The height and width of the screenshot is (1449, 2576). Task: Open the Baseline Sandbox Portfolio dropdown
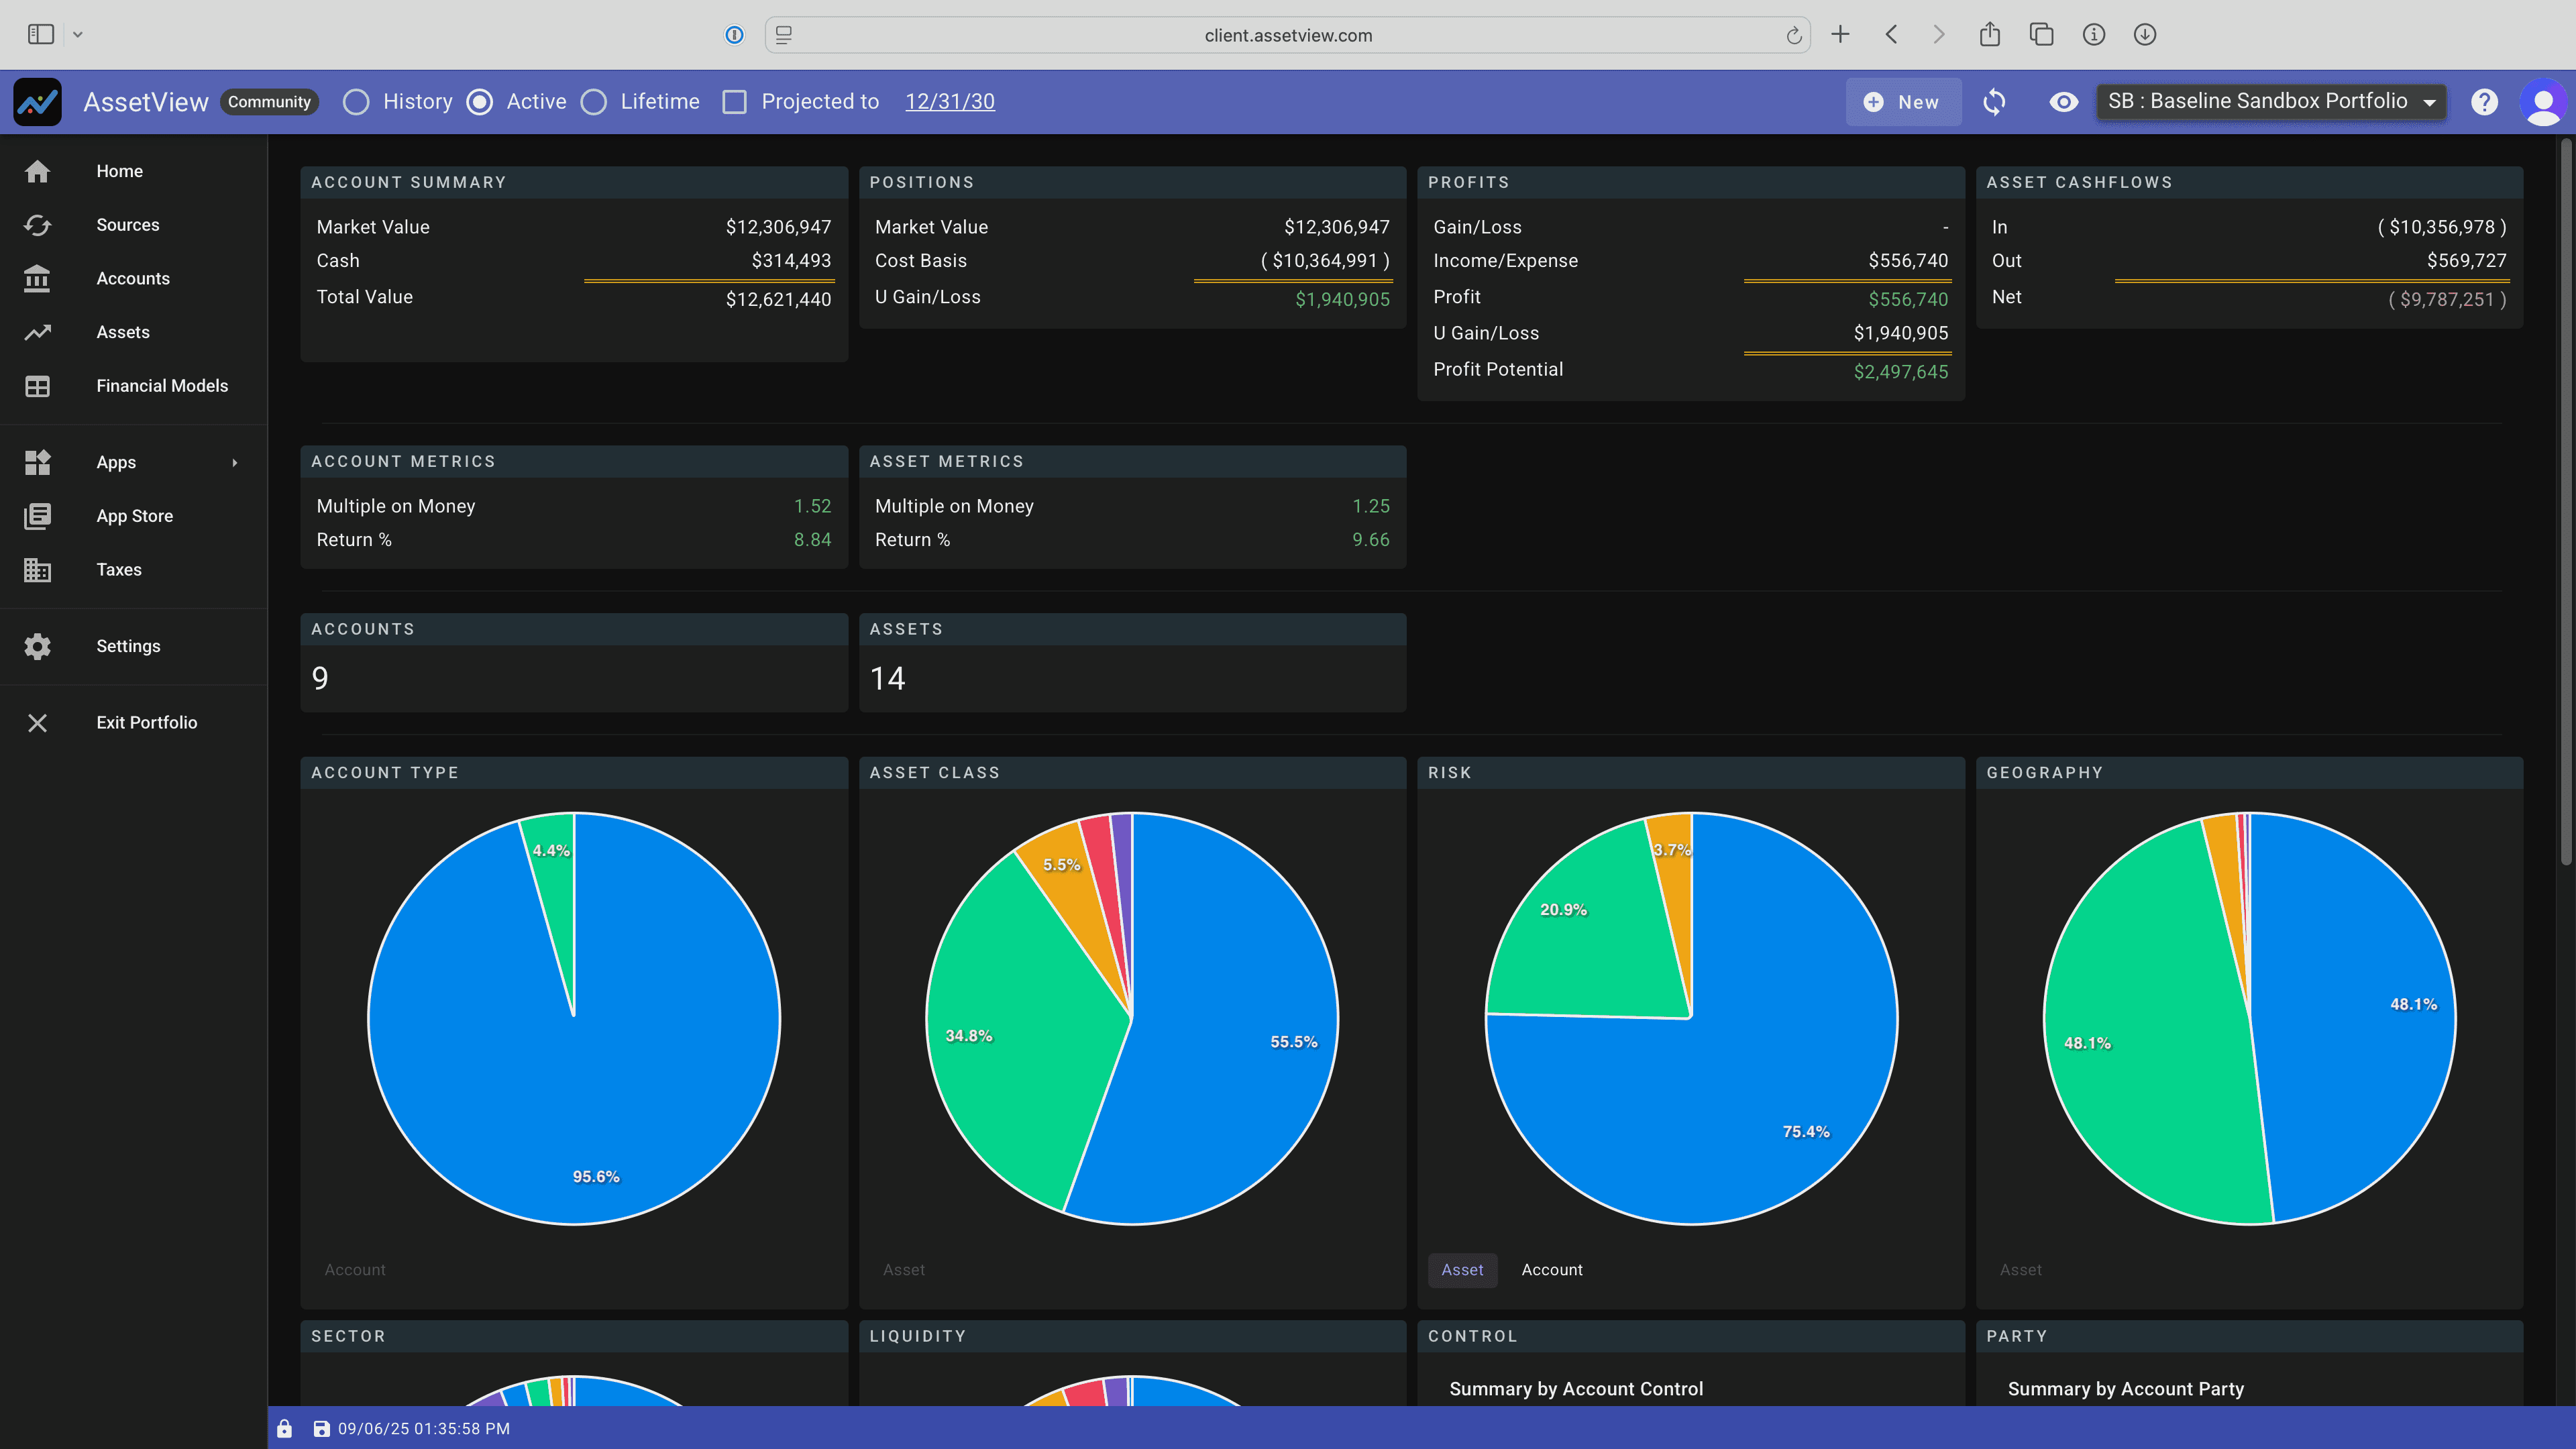click(2271, 102)
